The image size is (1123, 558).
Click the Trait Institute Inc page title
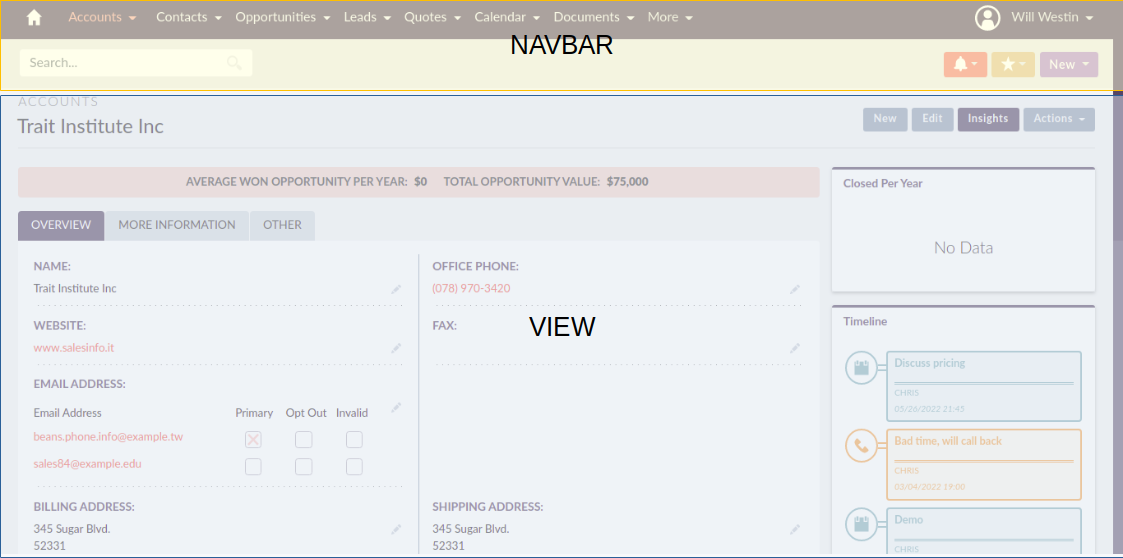(91, 127)
